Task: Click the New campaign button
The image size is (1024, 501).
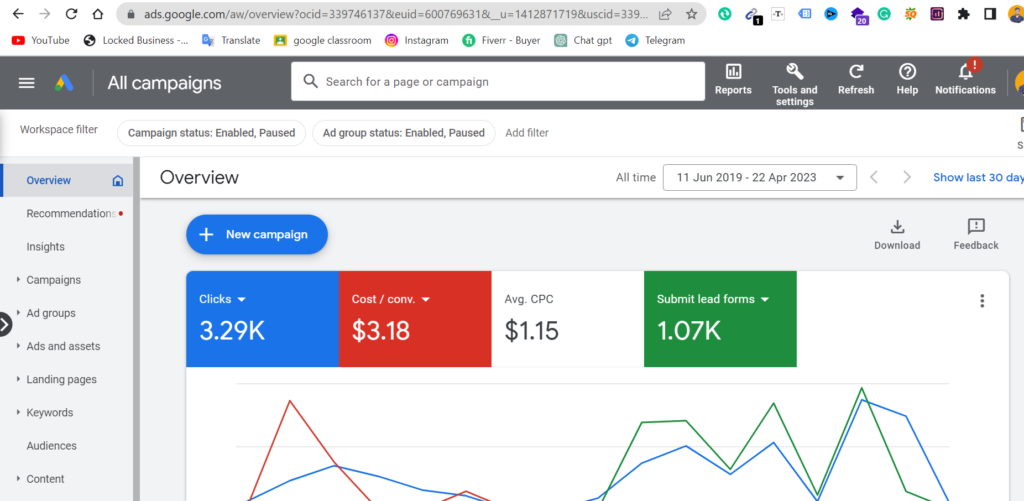Action: 257,234
